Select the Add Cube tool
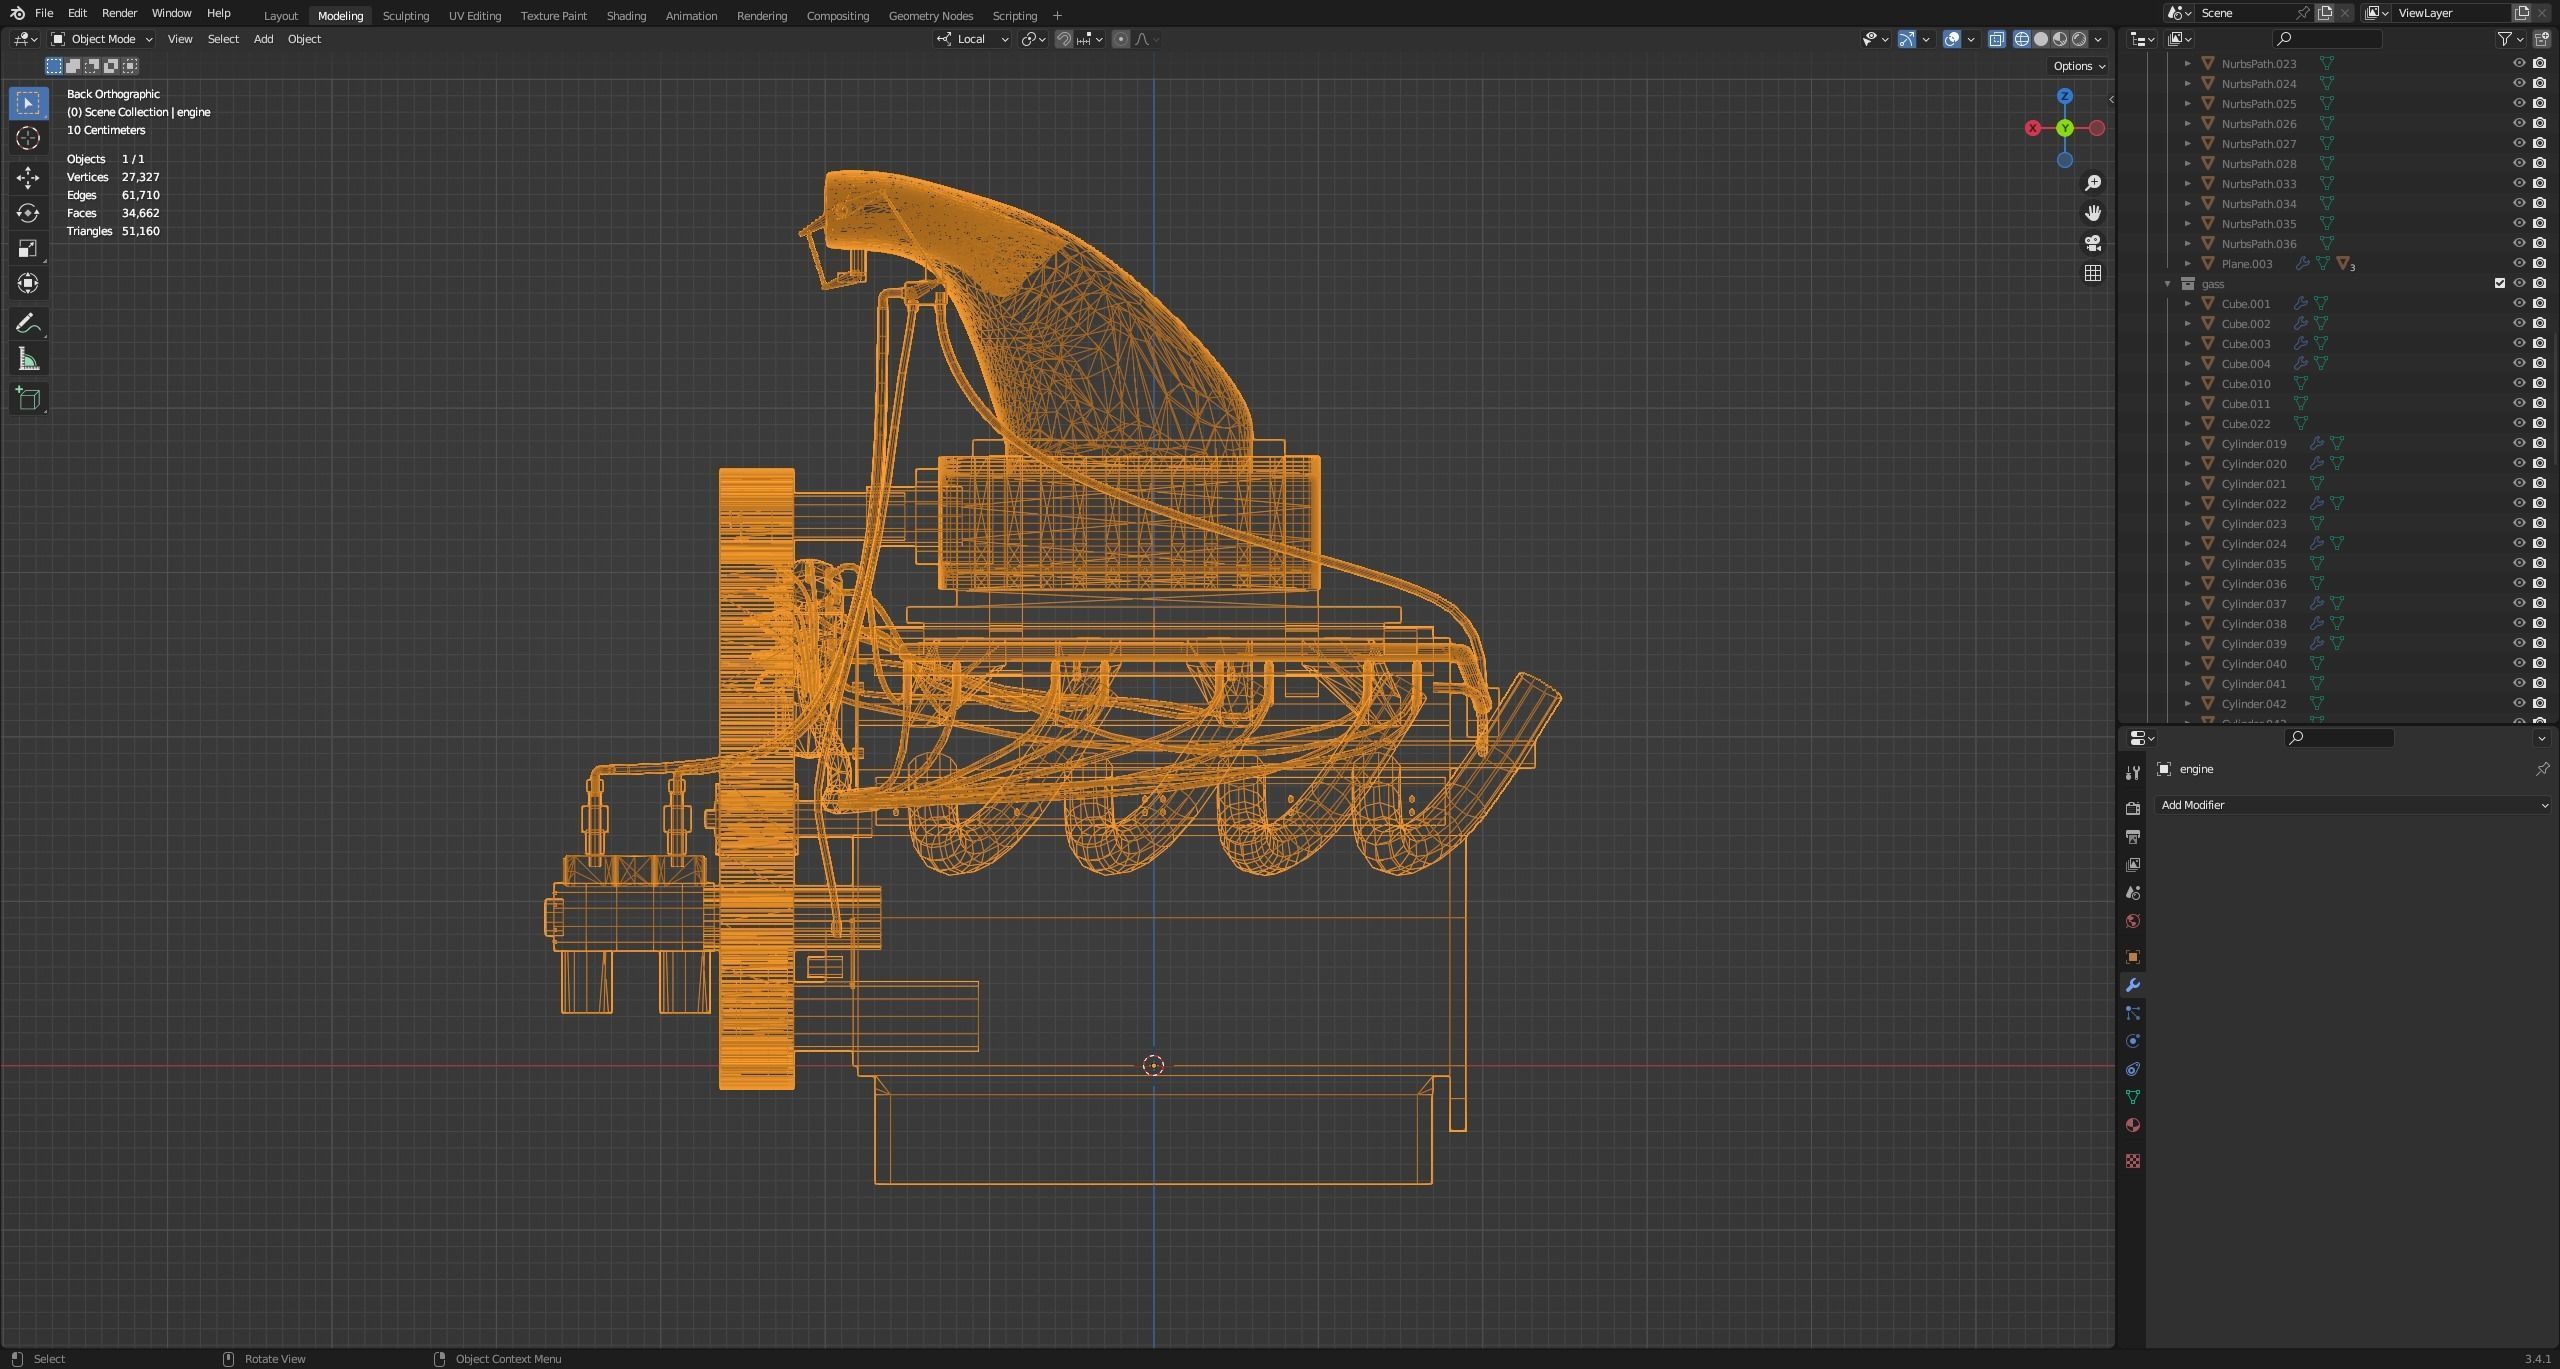The width and height of the screenshot is (2560, 1369). (28, 399)
